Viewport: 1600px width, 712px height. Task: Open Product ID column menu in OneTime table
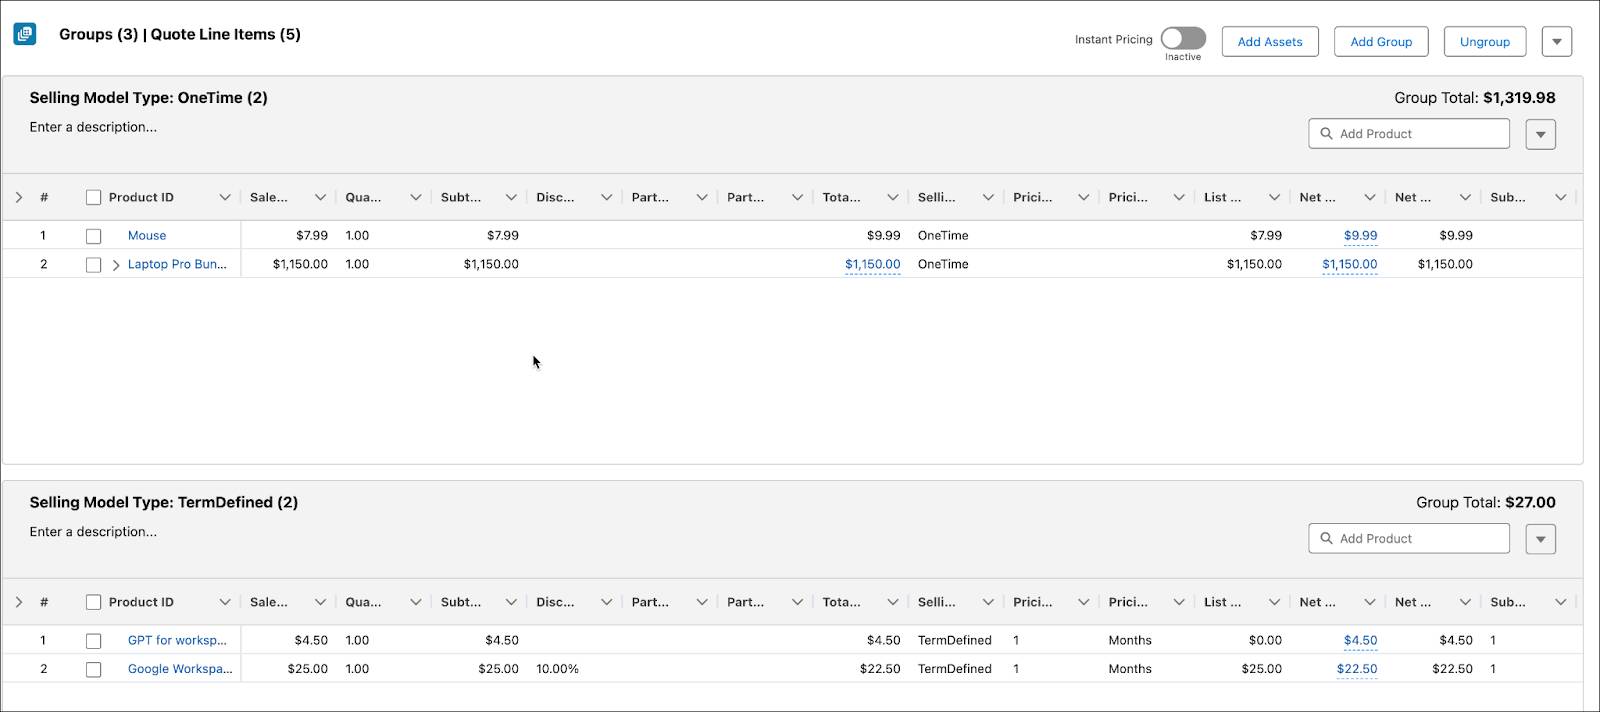(225, 197)
